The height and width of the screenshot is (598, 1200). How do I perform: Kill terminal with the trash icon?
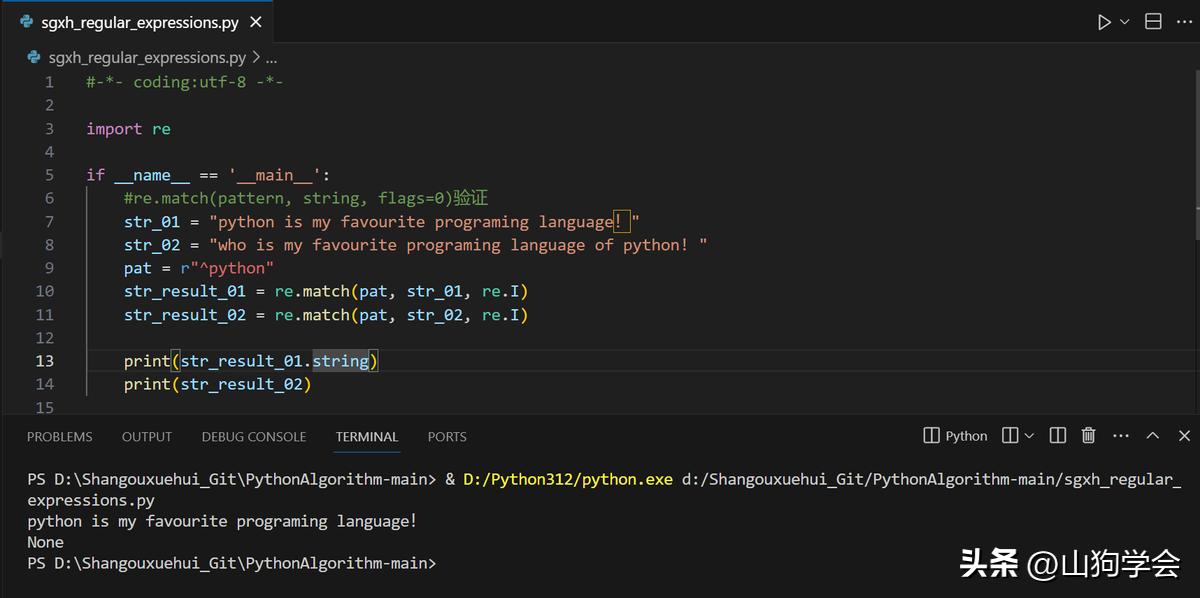1089,436
